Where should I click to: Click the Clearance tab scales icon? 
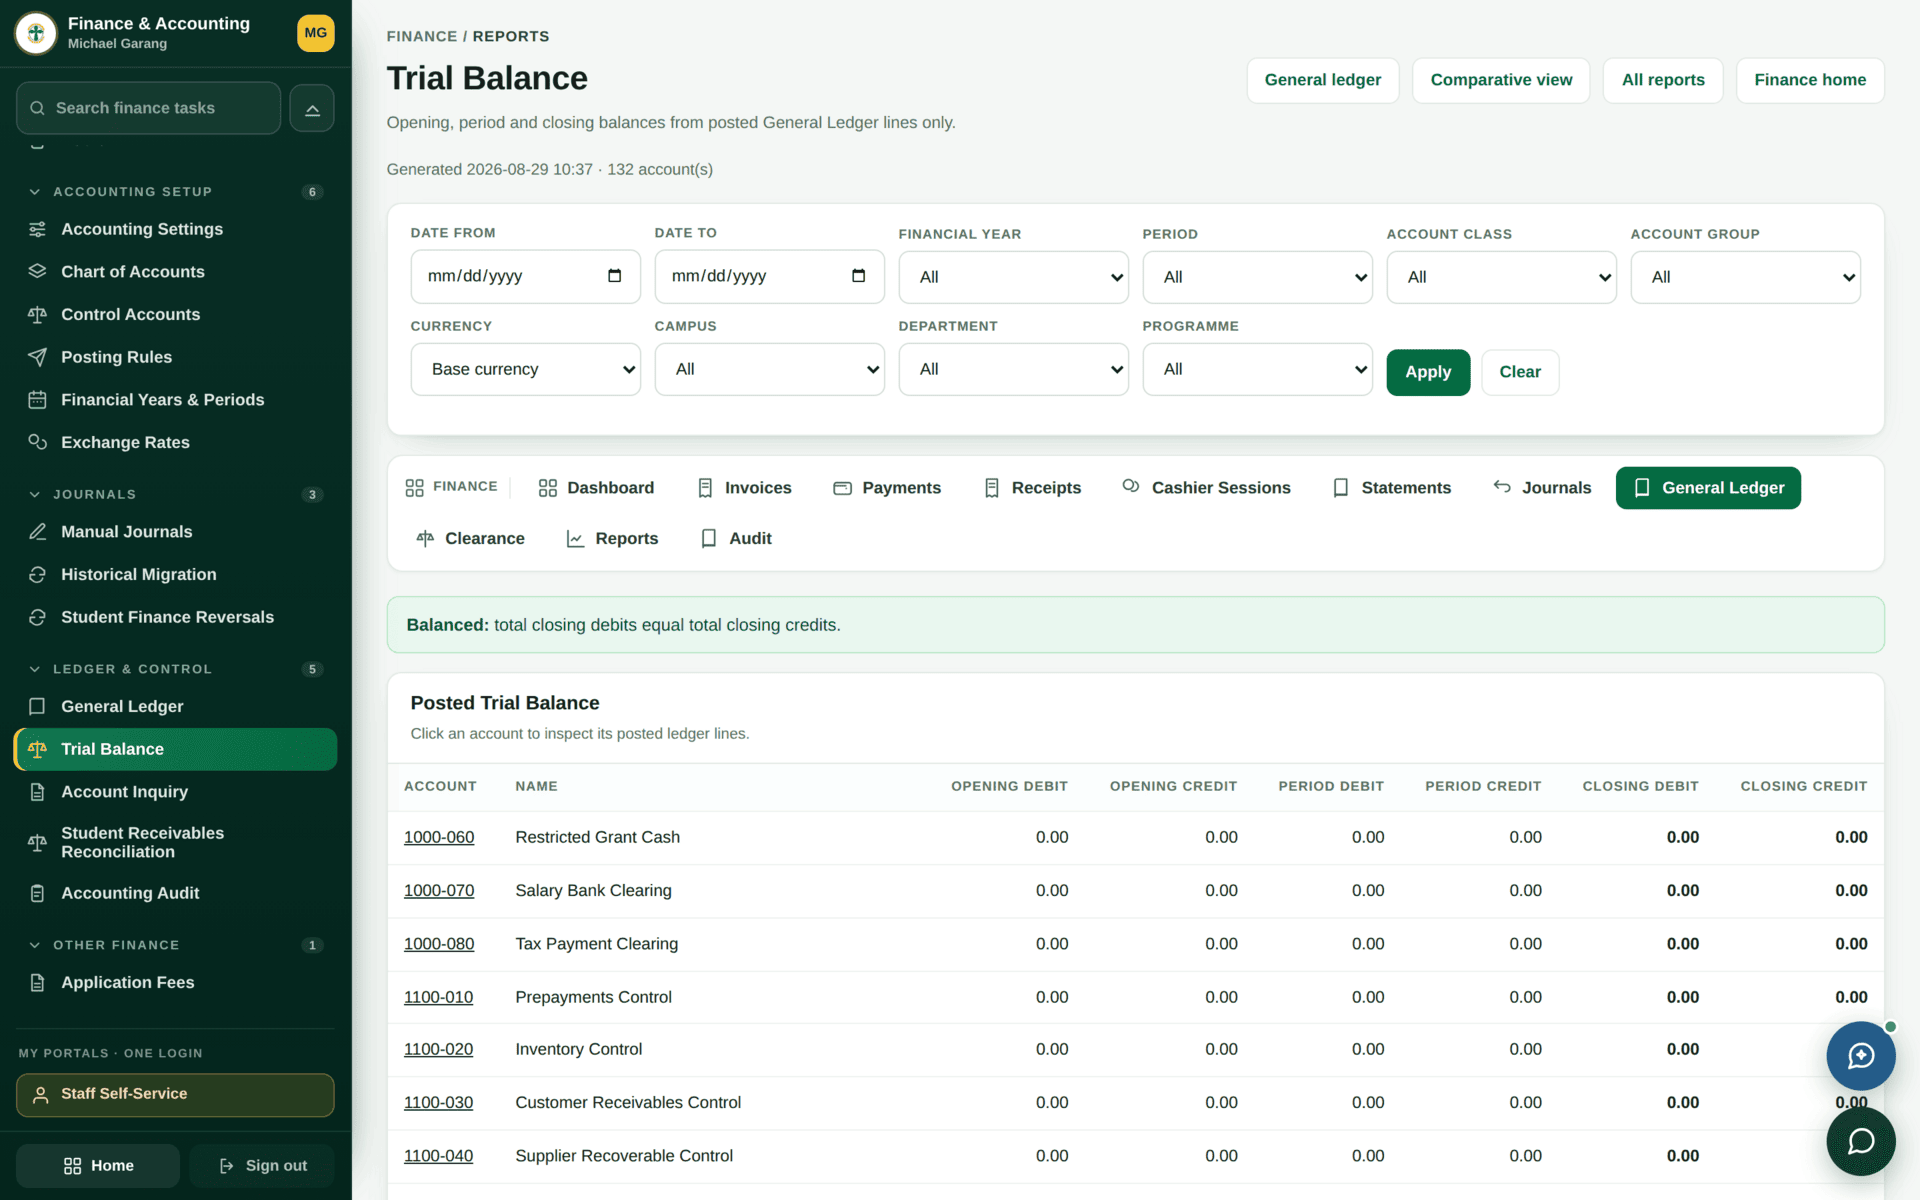coord(425,539)
